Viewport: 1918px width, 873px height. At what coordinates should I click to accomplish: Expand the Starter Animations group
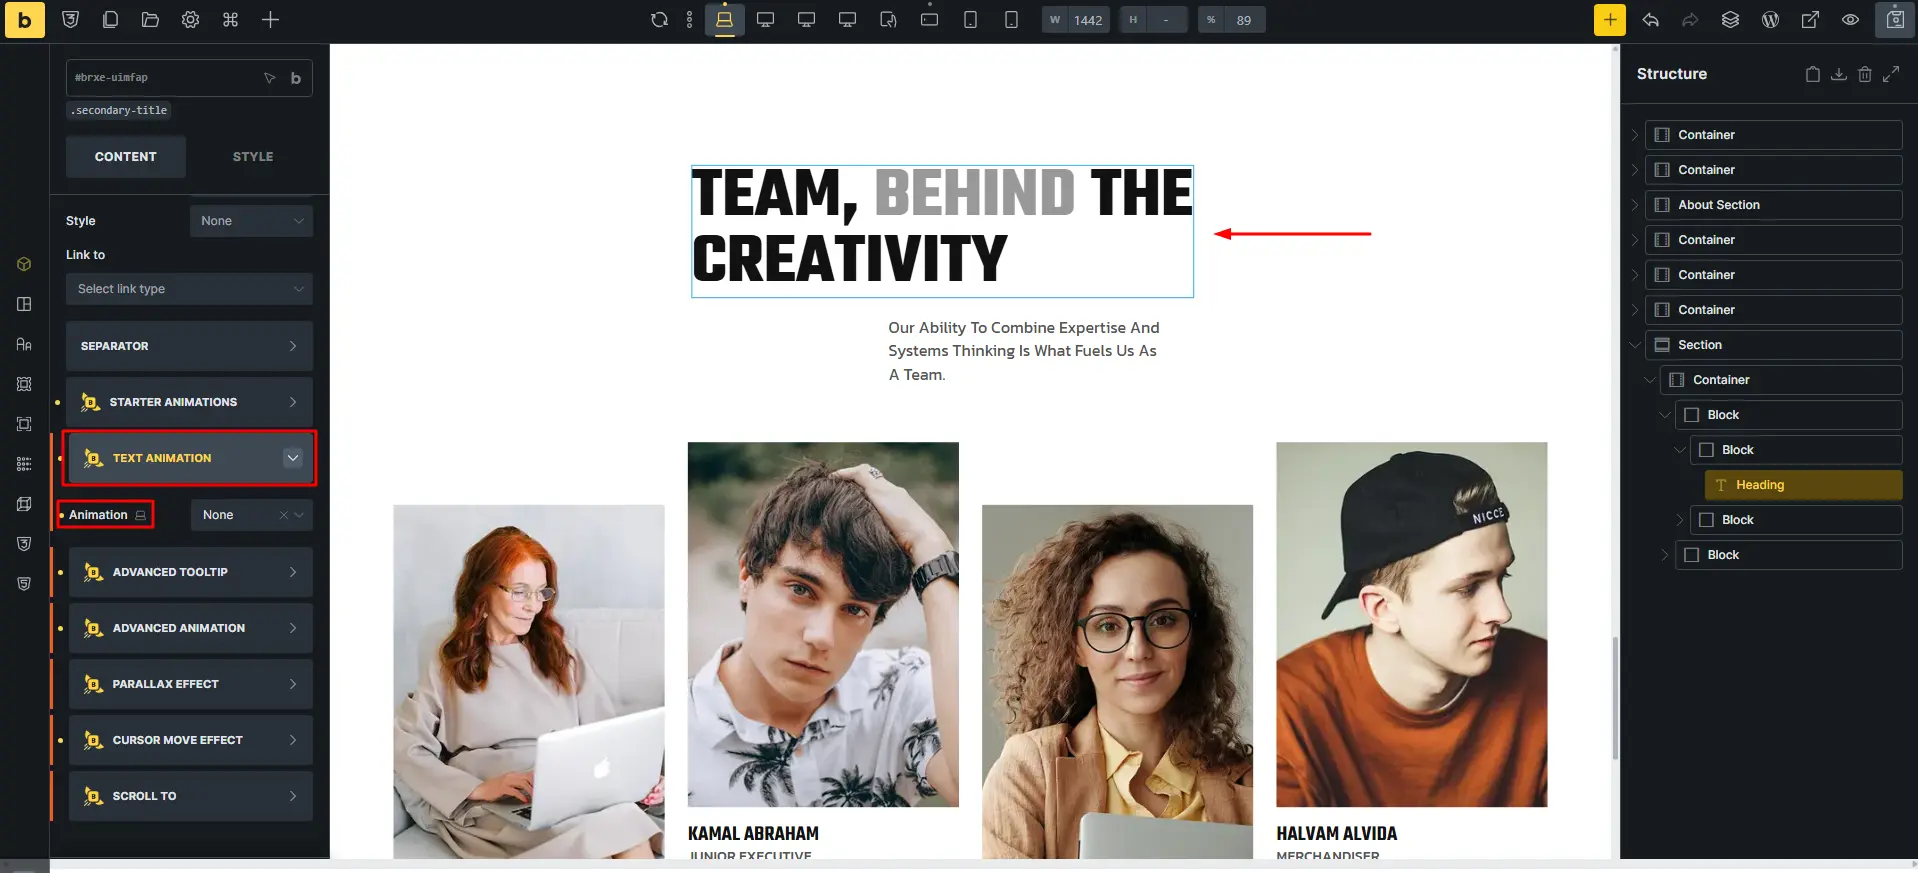189,402
